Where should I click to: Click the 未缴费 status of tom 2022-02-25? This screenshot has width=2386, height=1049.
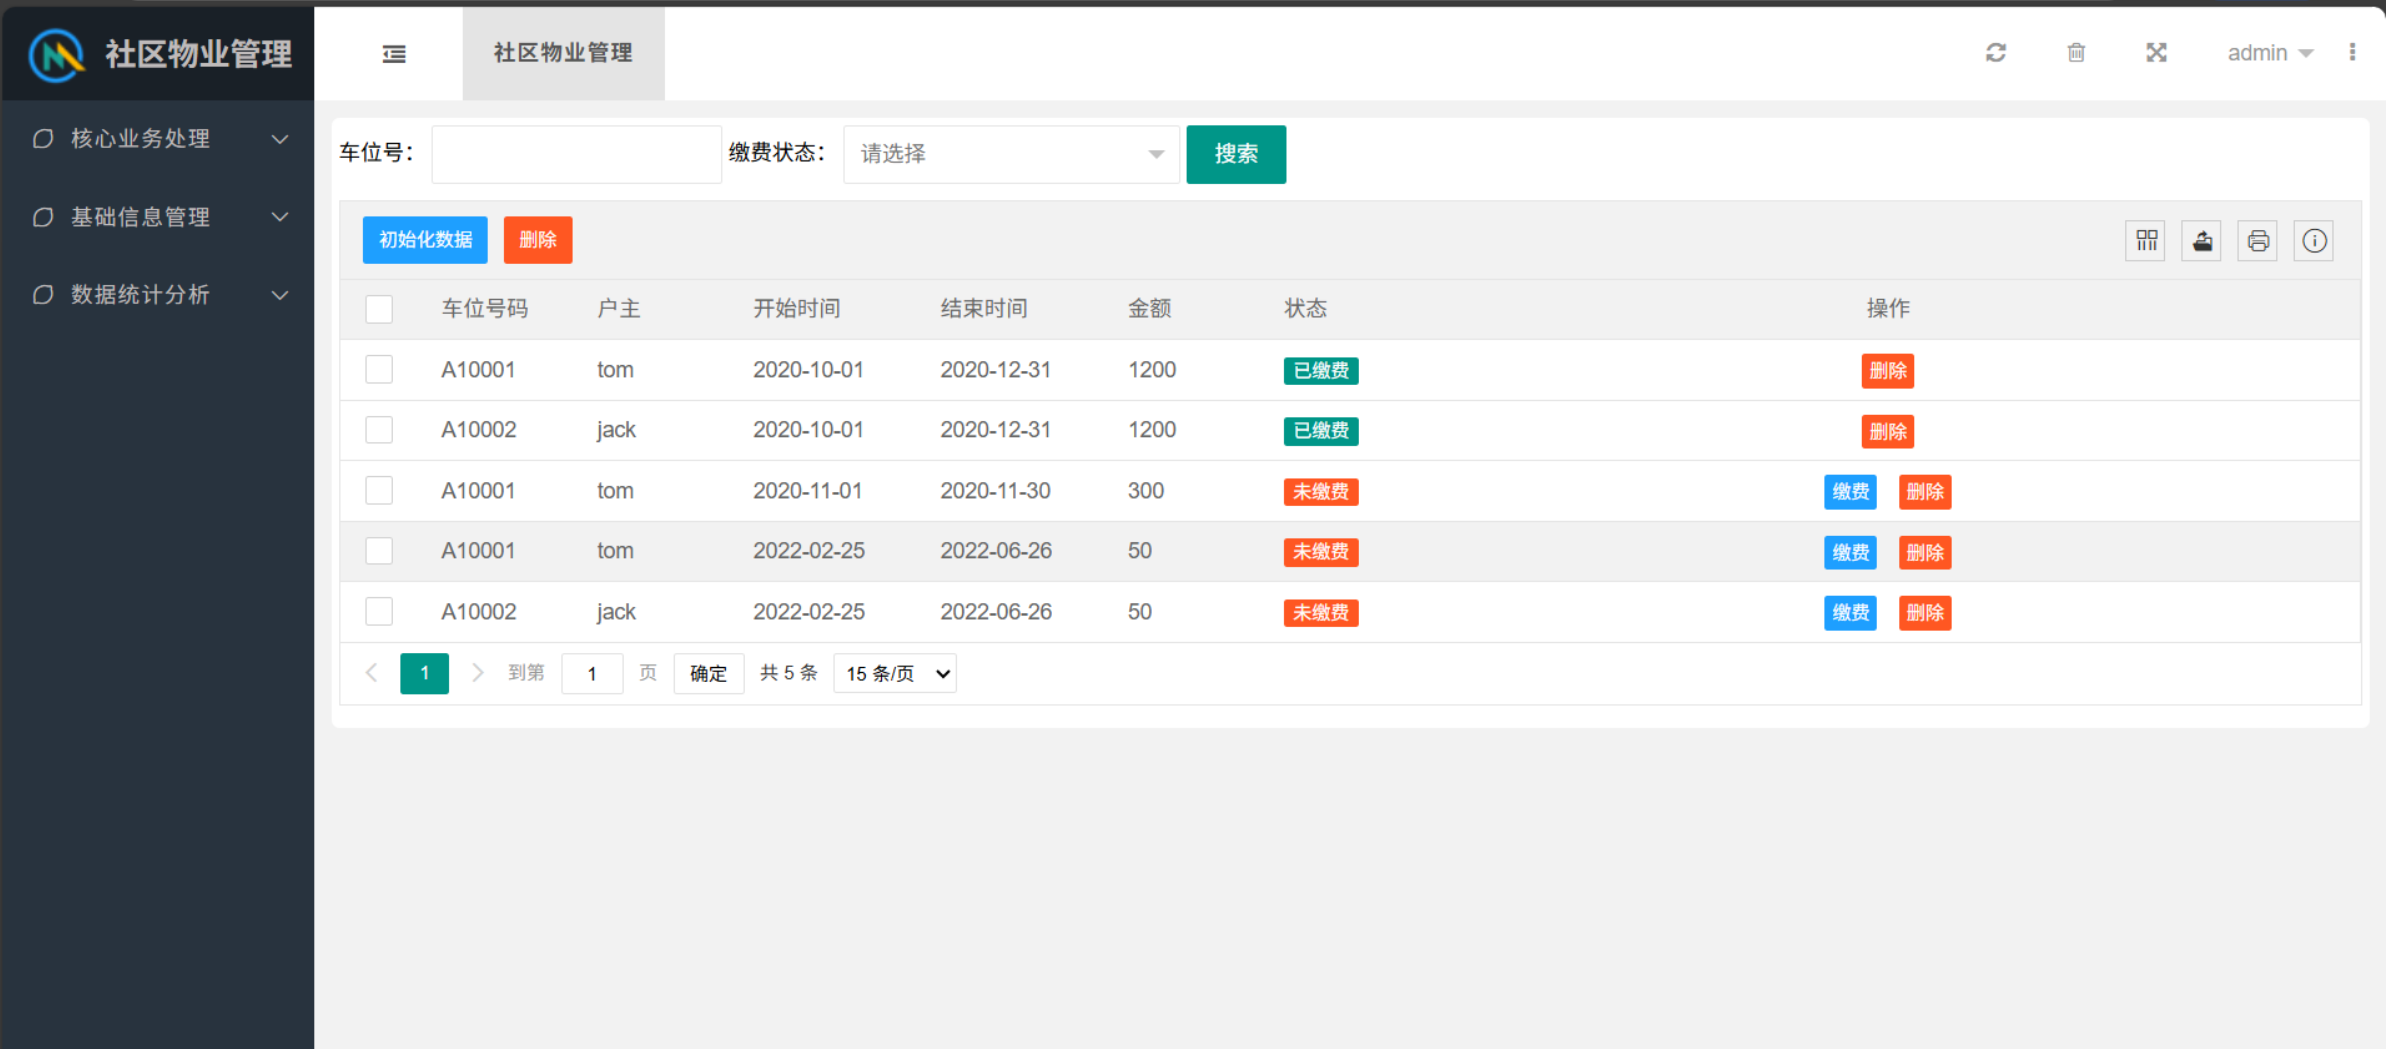pos(1321,552)
